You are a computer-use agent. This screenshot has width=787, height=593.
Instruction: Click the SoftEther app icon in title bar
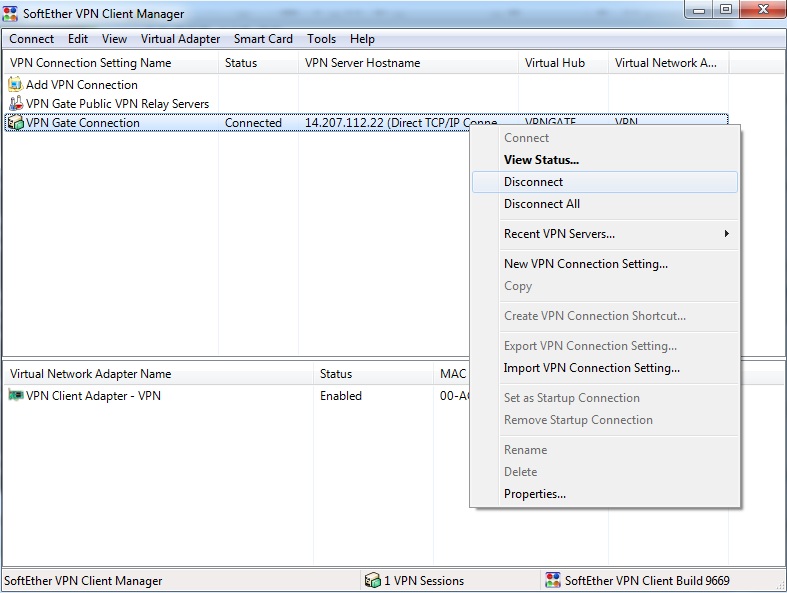pos(13,14)
